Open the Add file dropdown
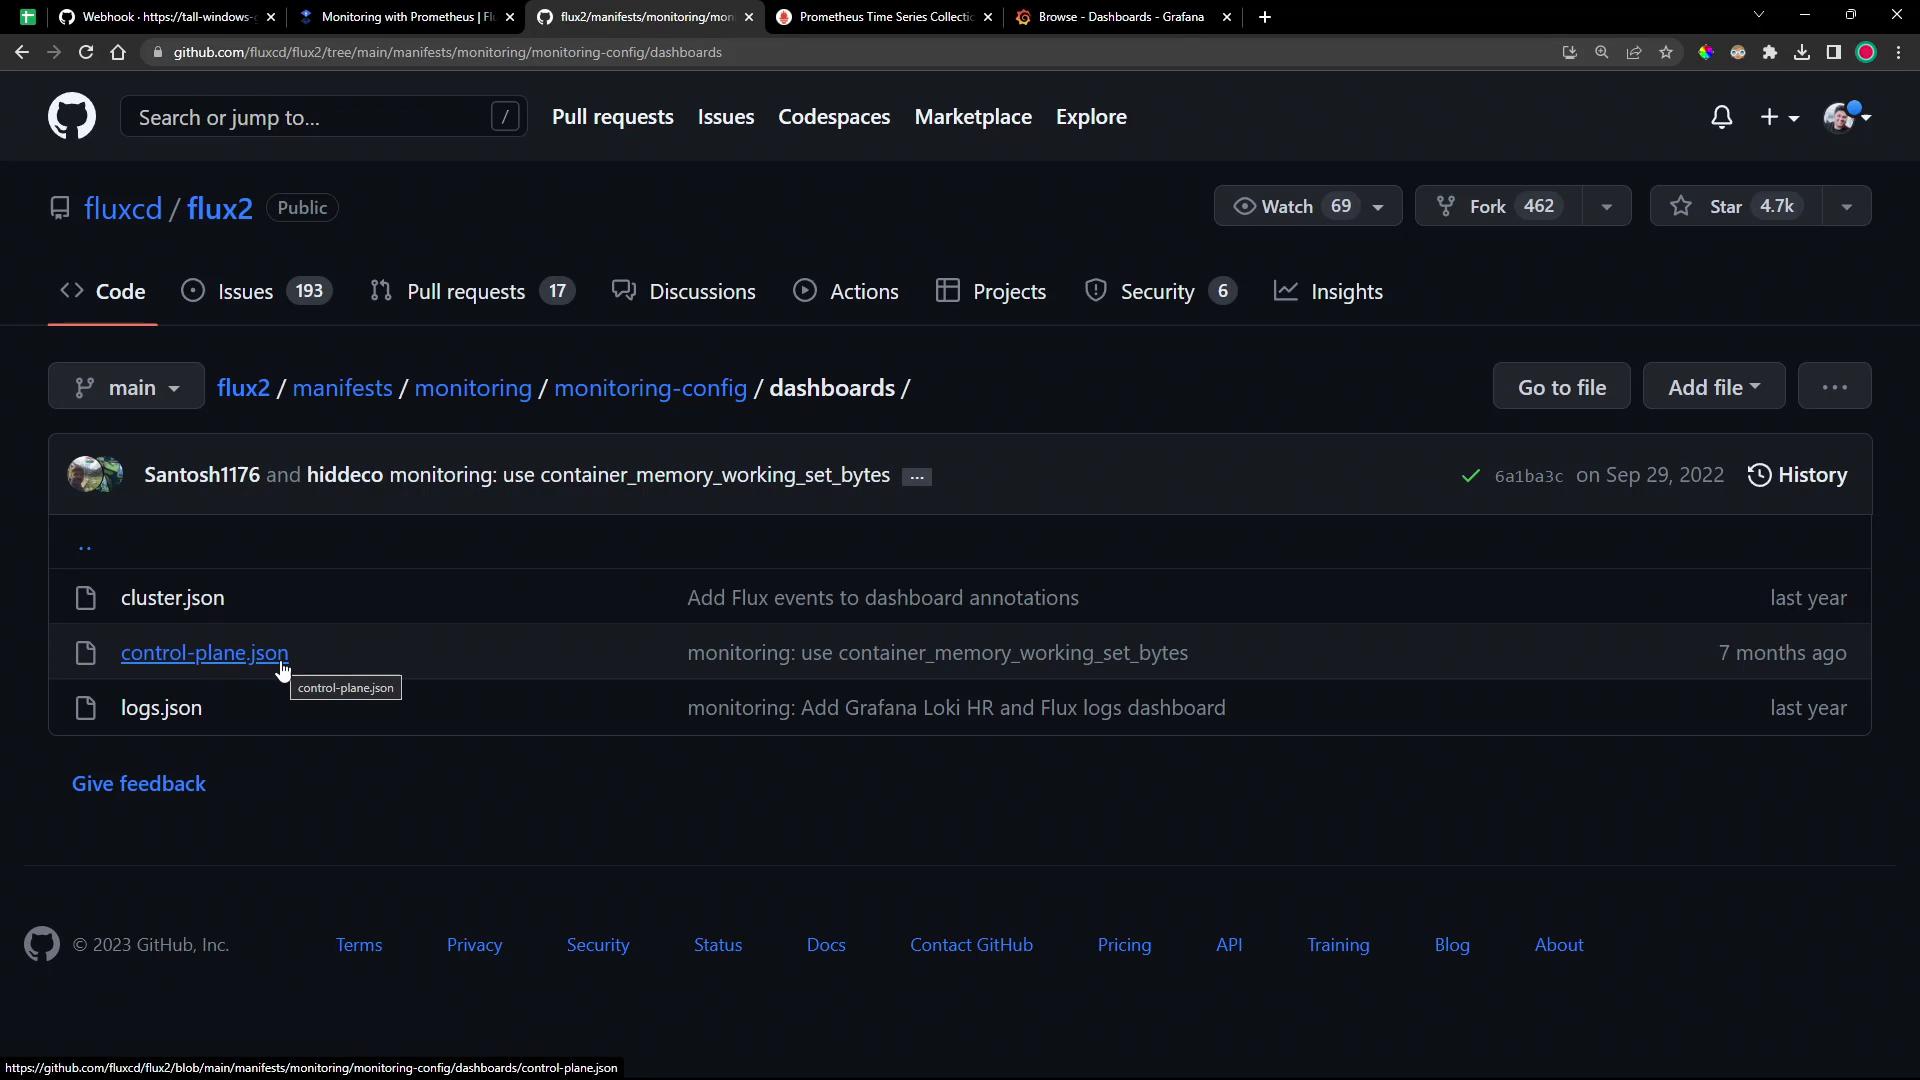 pyautogui.click(x=1713, y=386)
